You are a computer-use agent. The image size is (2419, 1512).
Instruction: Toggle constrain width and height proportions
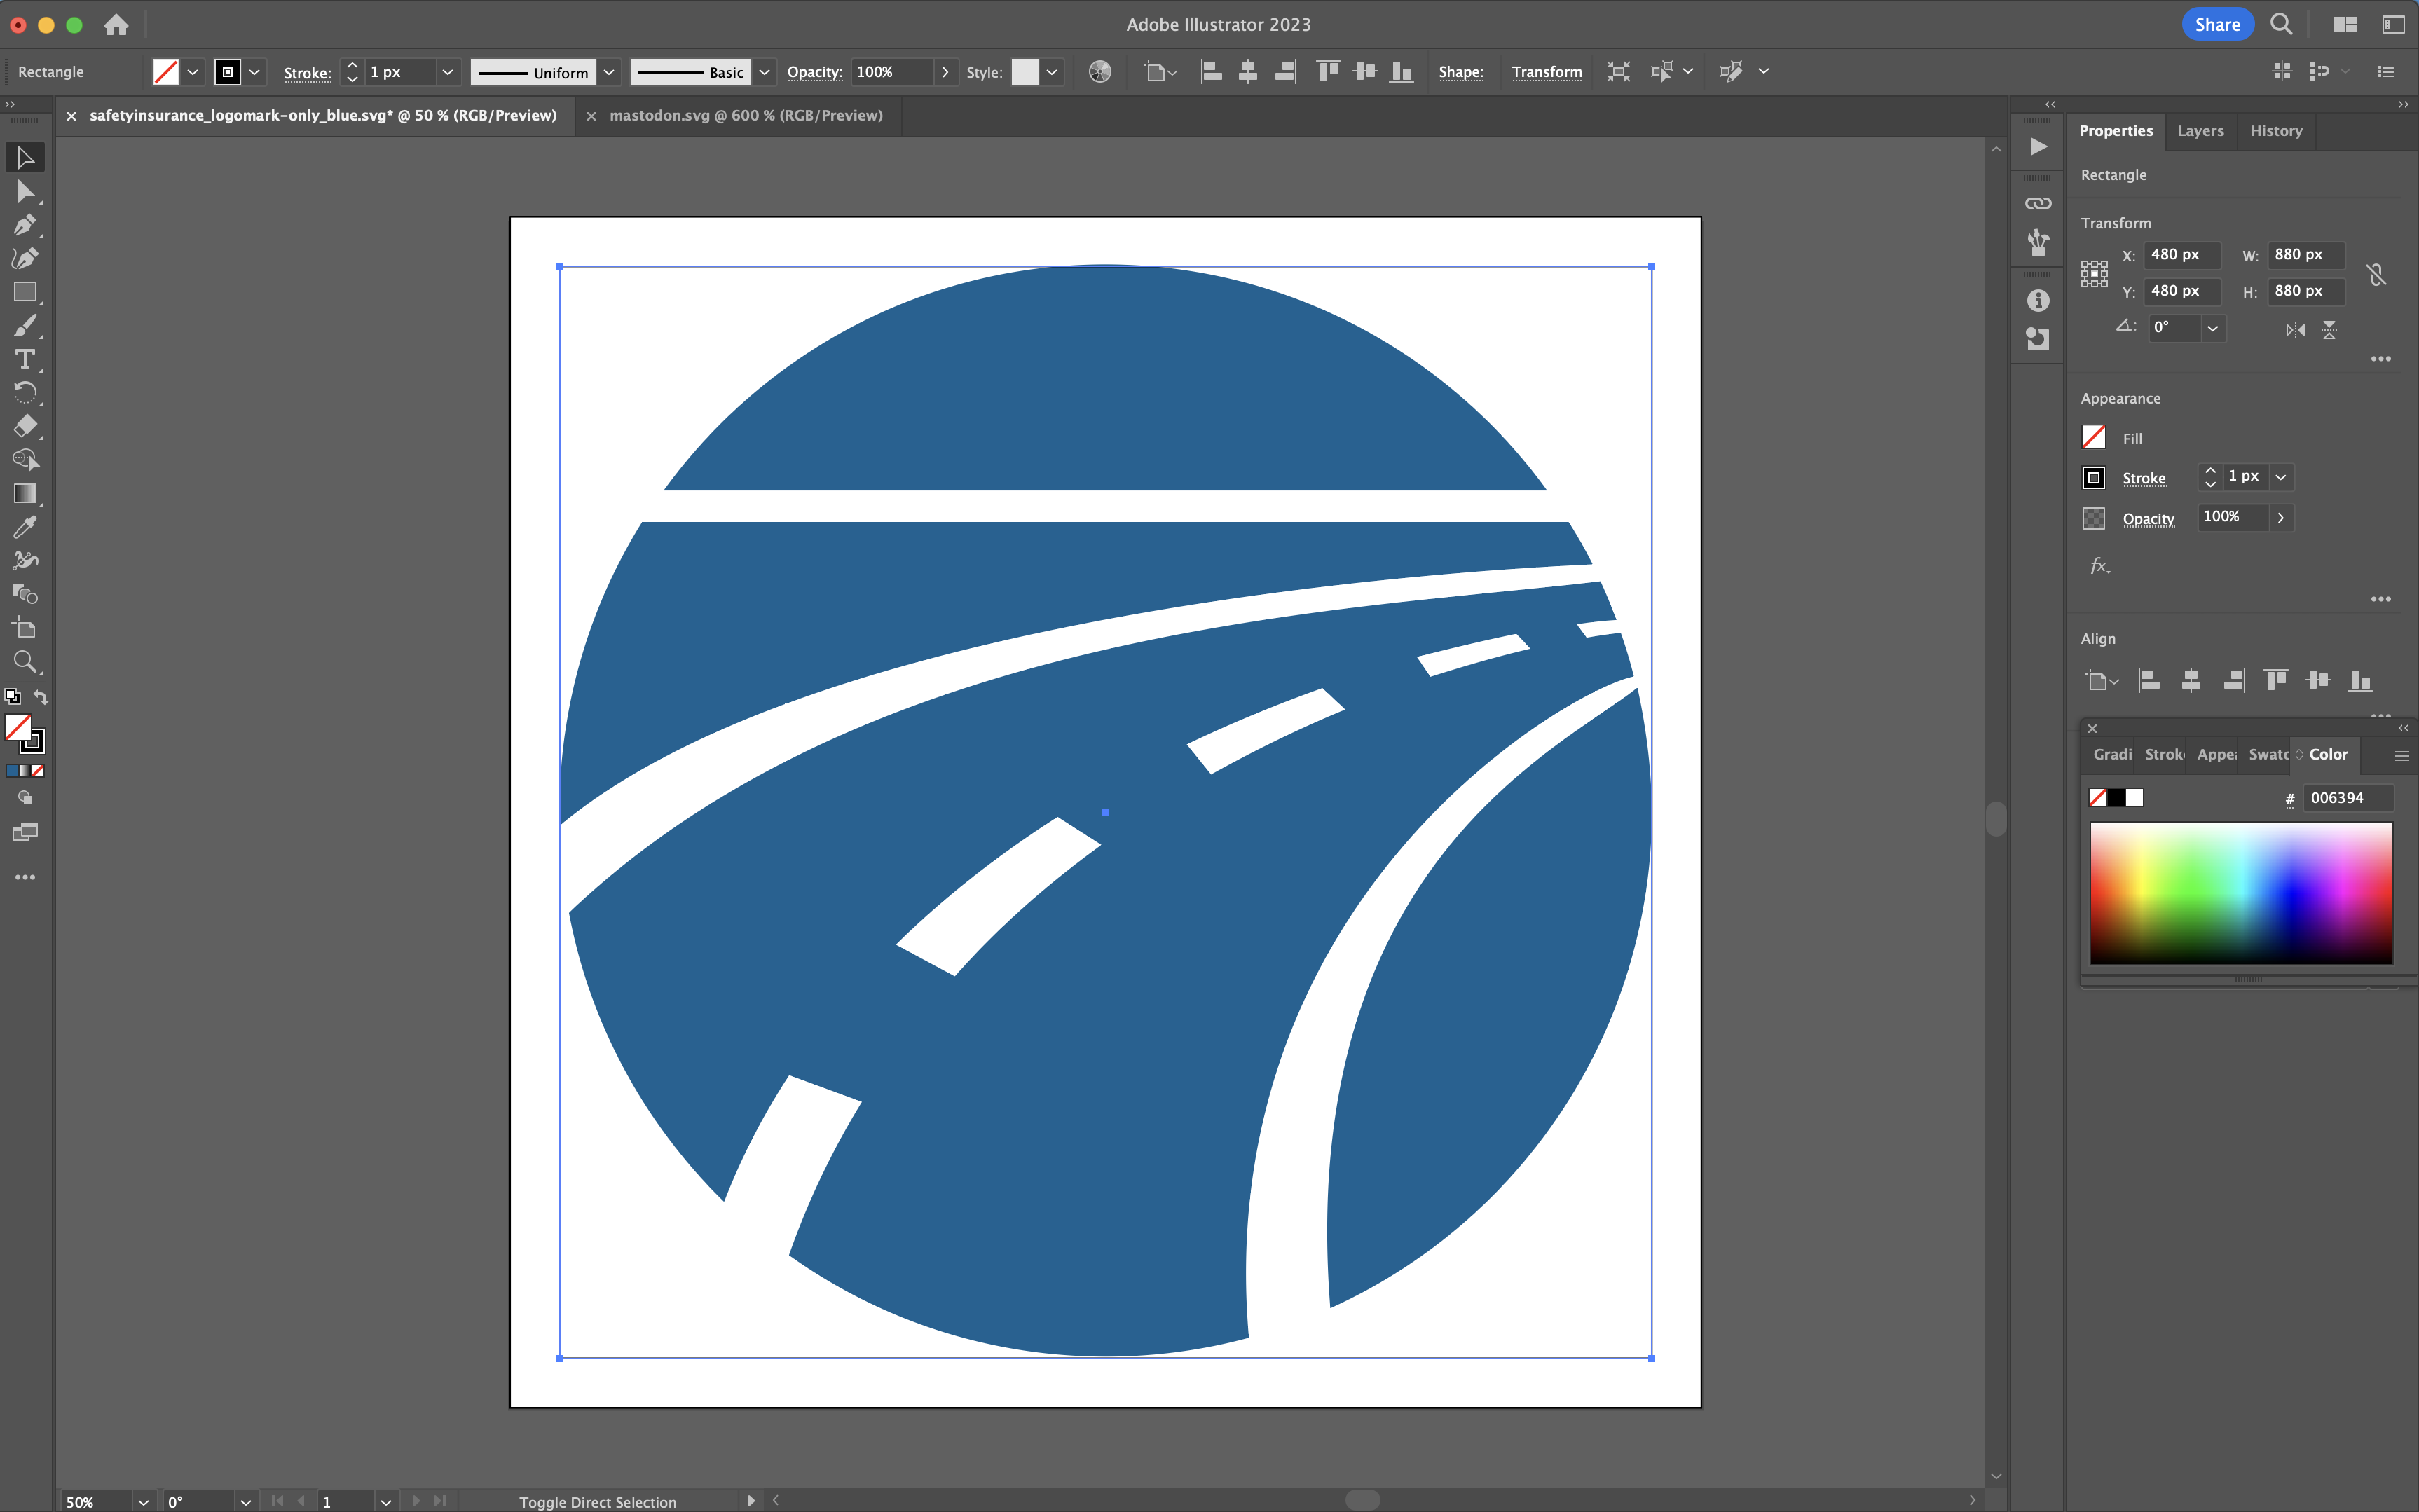point(2377,274)
